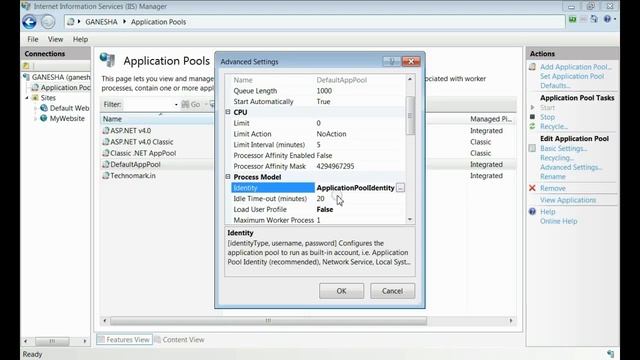Select the Identity property row
Image resolution: width=640 pixels, height=360 pixels.
pos(318,188)
